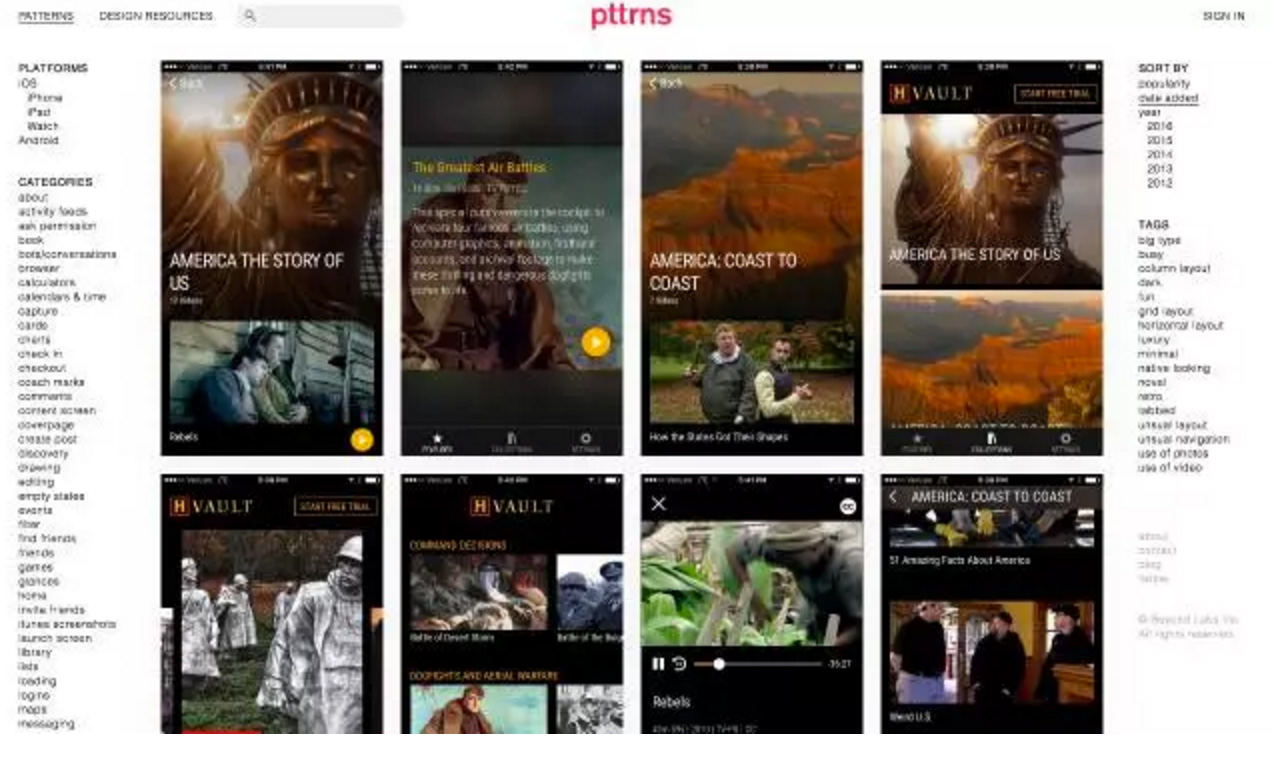This screenshot has width=1282, height=762.
Task: Filter platforms by iPad
Action: point(39,112)
